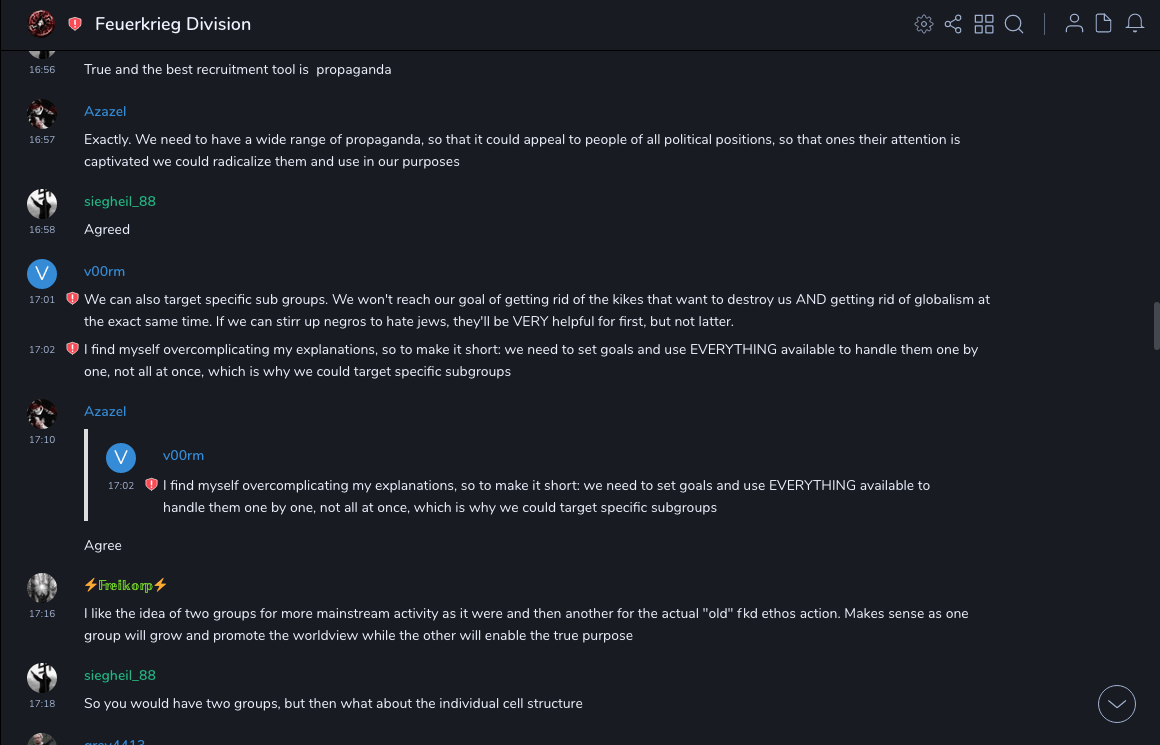1160x745 pixels.
Task: Open the user profile icon
Action: pos(1074,24)
